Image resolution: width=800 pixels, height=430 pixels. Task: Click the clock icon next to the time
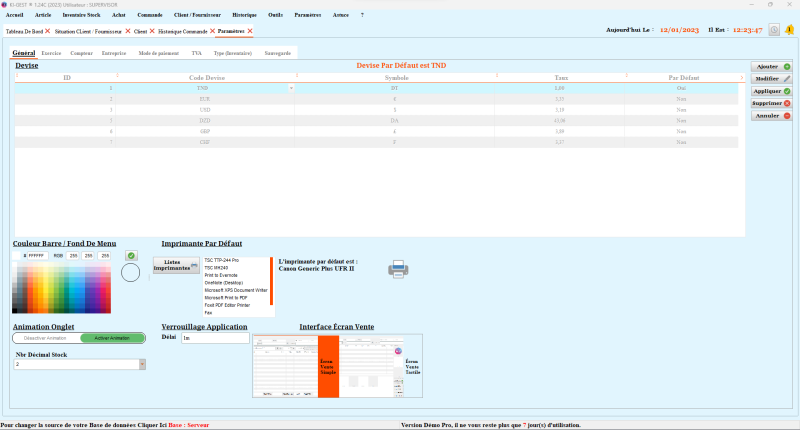pos(774,30)
